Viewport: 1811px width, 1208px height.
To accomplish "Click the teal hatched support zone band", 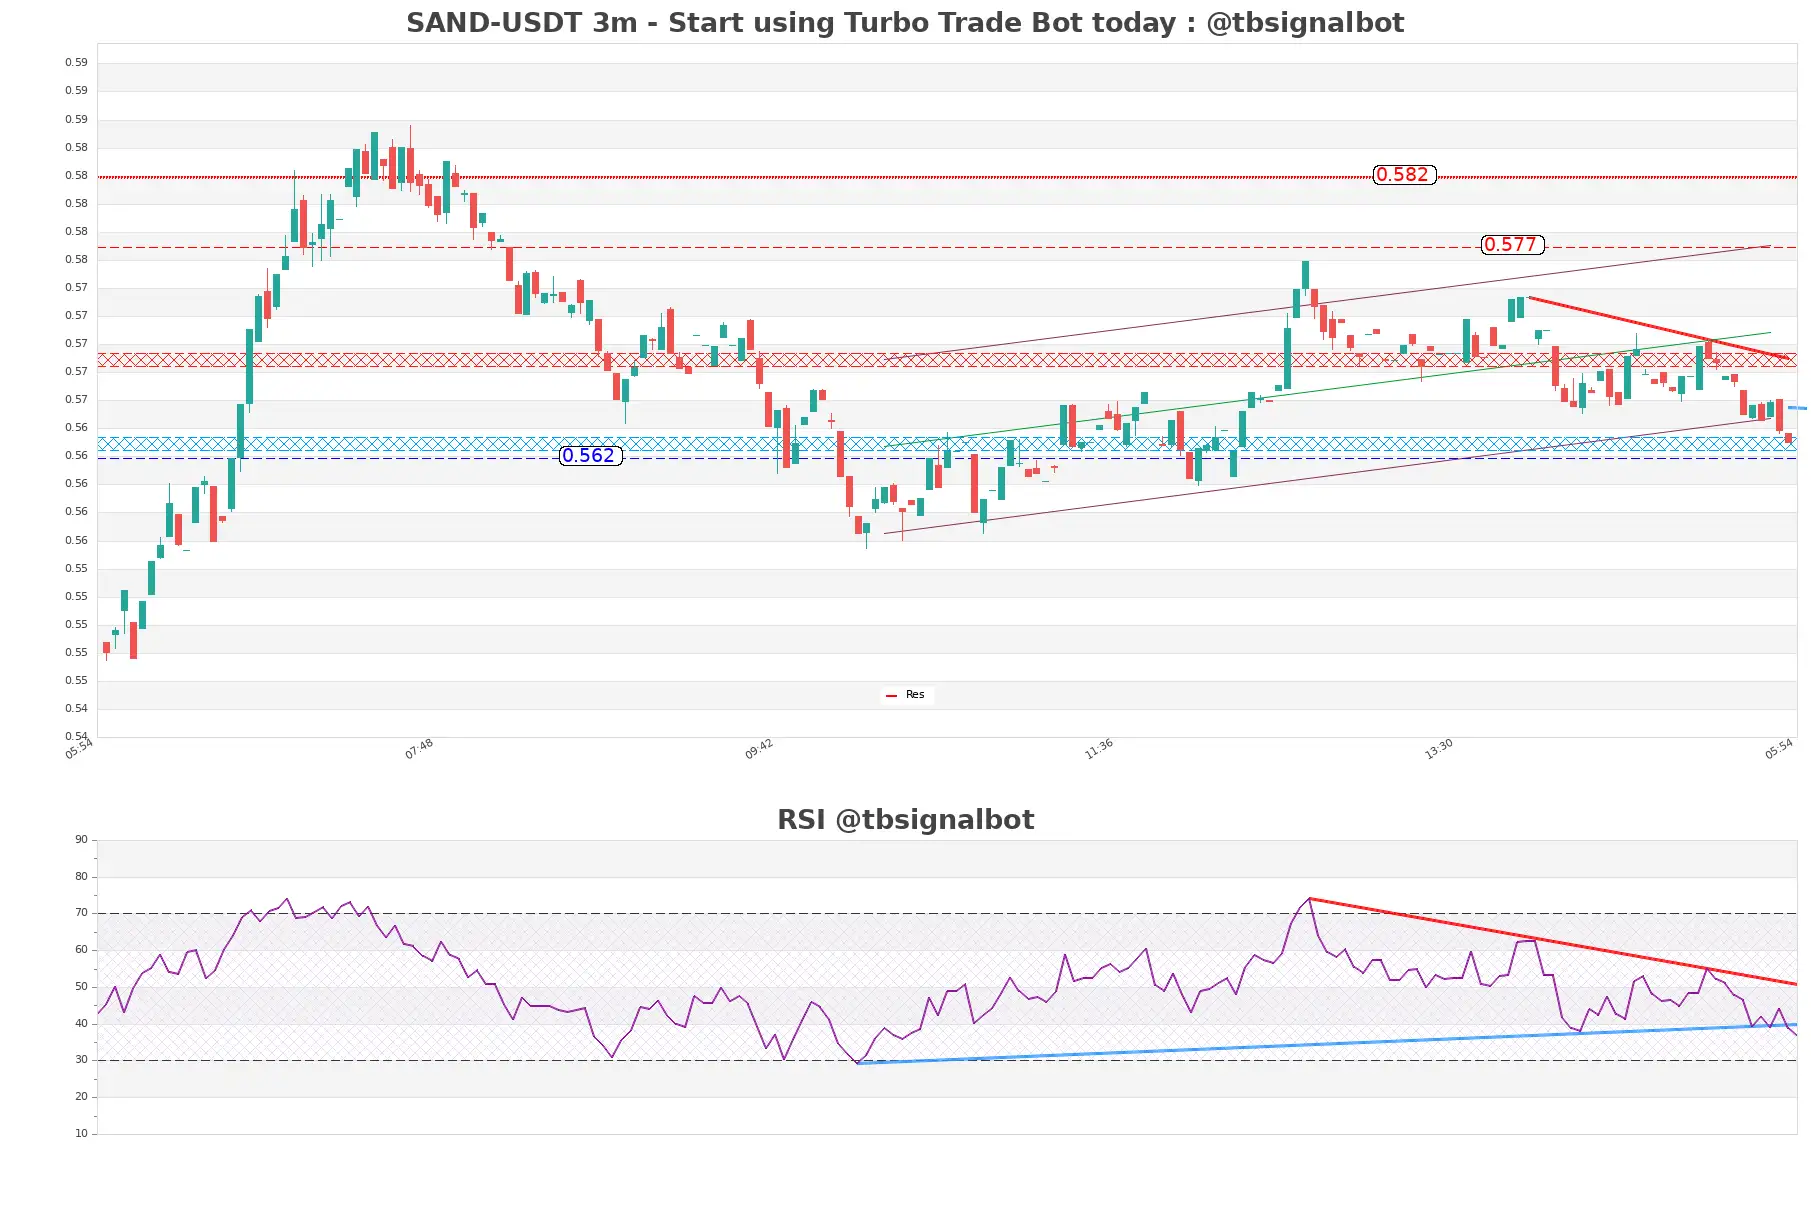I will pyautogui.click(x=947, y=444).
